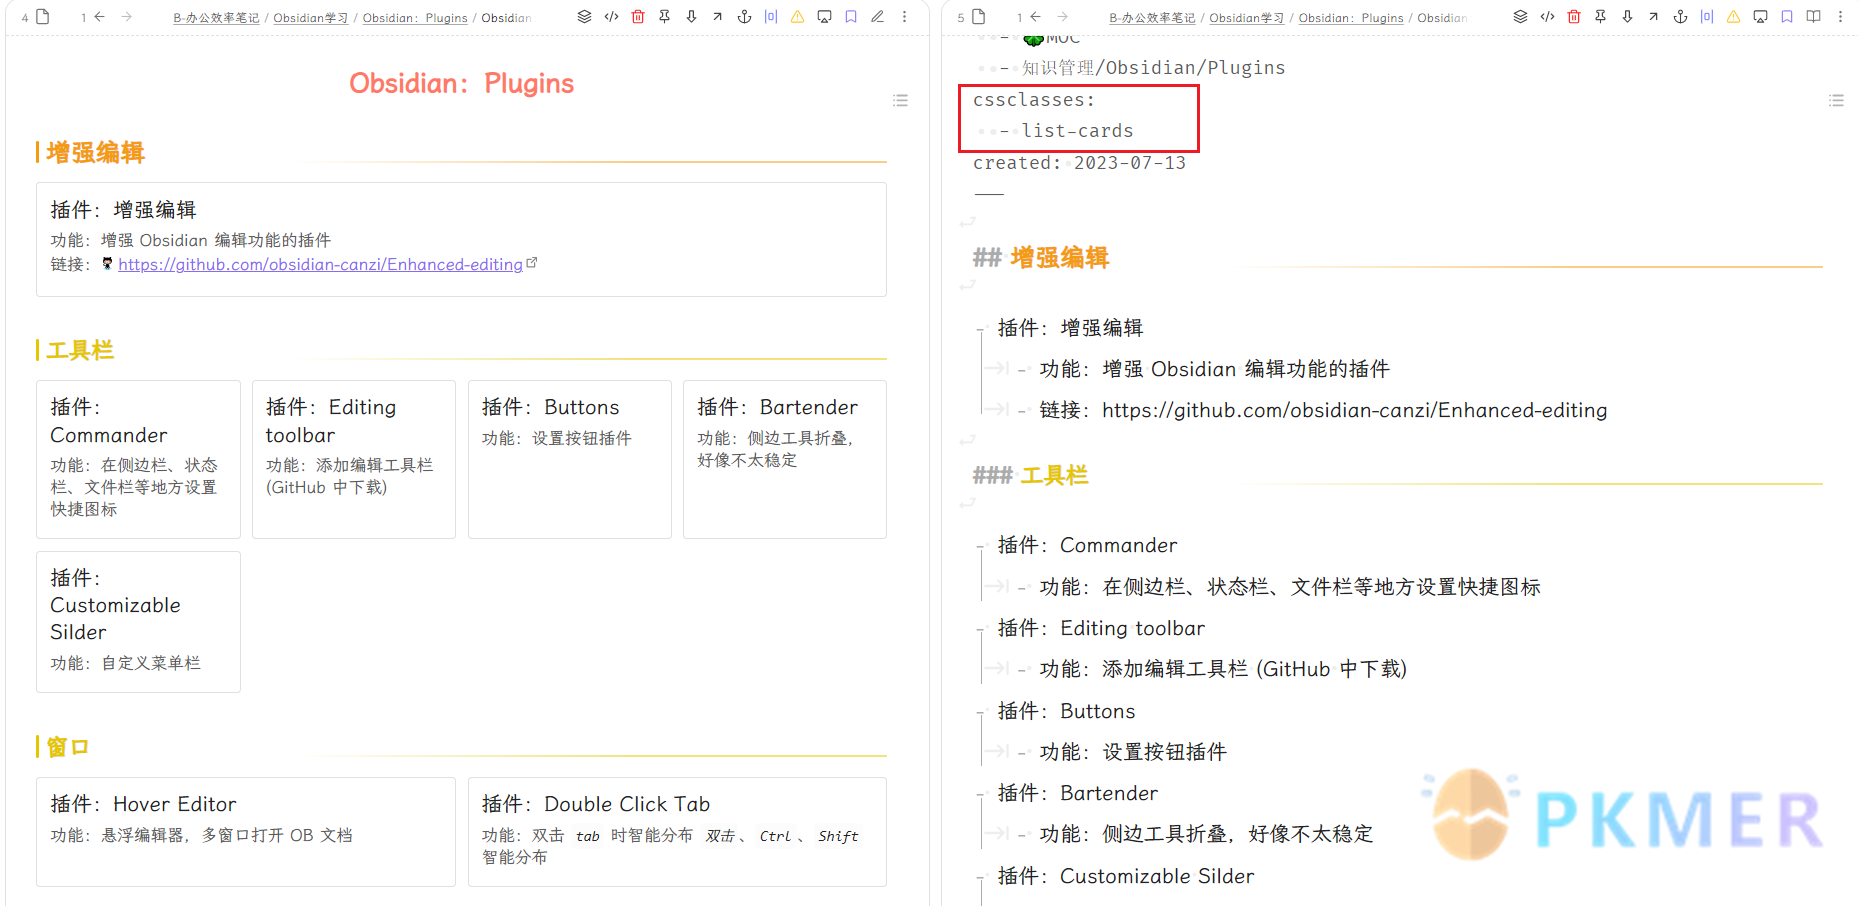Expand the outline list icon beside Obsidian: Plugins title

900,101
